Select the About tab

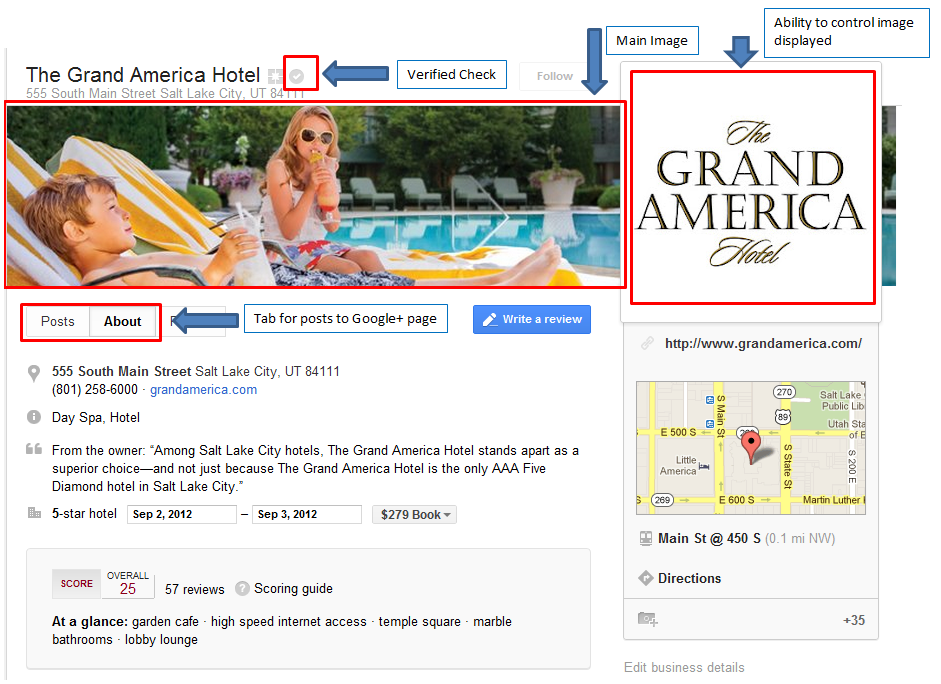click(x=123, y=322)
